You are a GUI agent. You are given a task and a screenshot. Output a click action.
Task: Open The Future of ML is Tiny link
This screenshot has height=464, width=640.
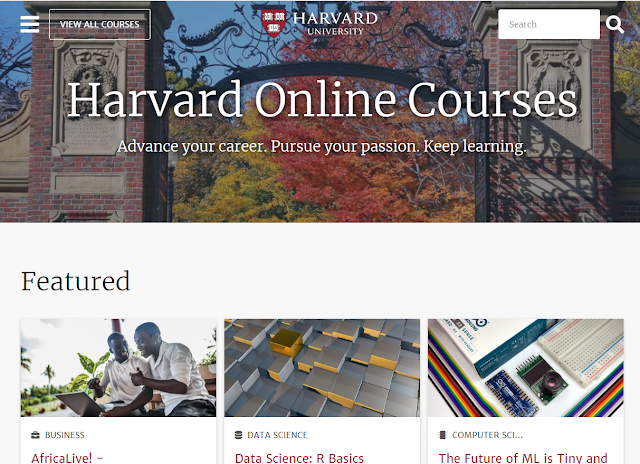coord(523,458)
